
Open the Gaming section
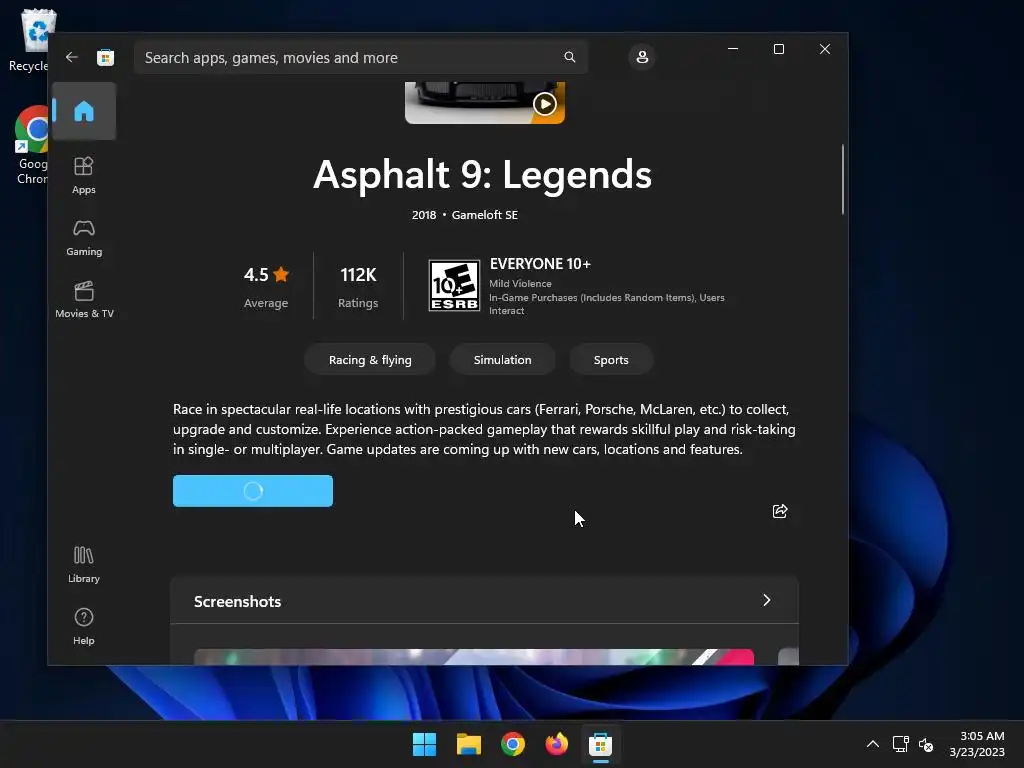[84, 238]
